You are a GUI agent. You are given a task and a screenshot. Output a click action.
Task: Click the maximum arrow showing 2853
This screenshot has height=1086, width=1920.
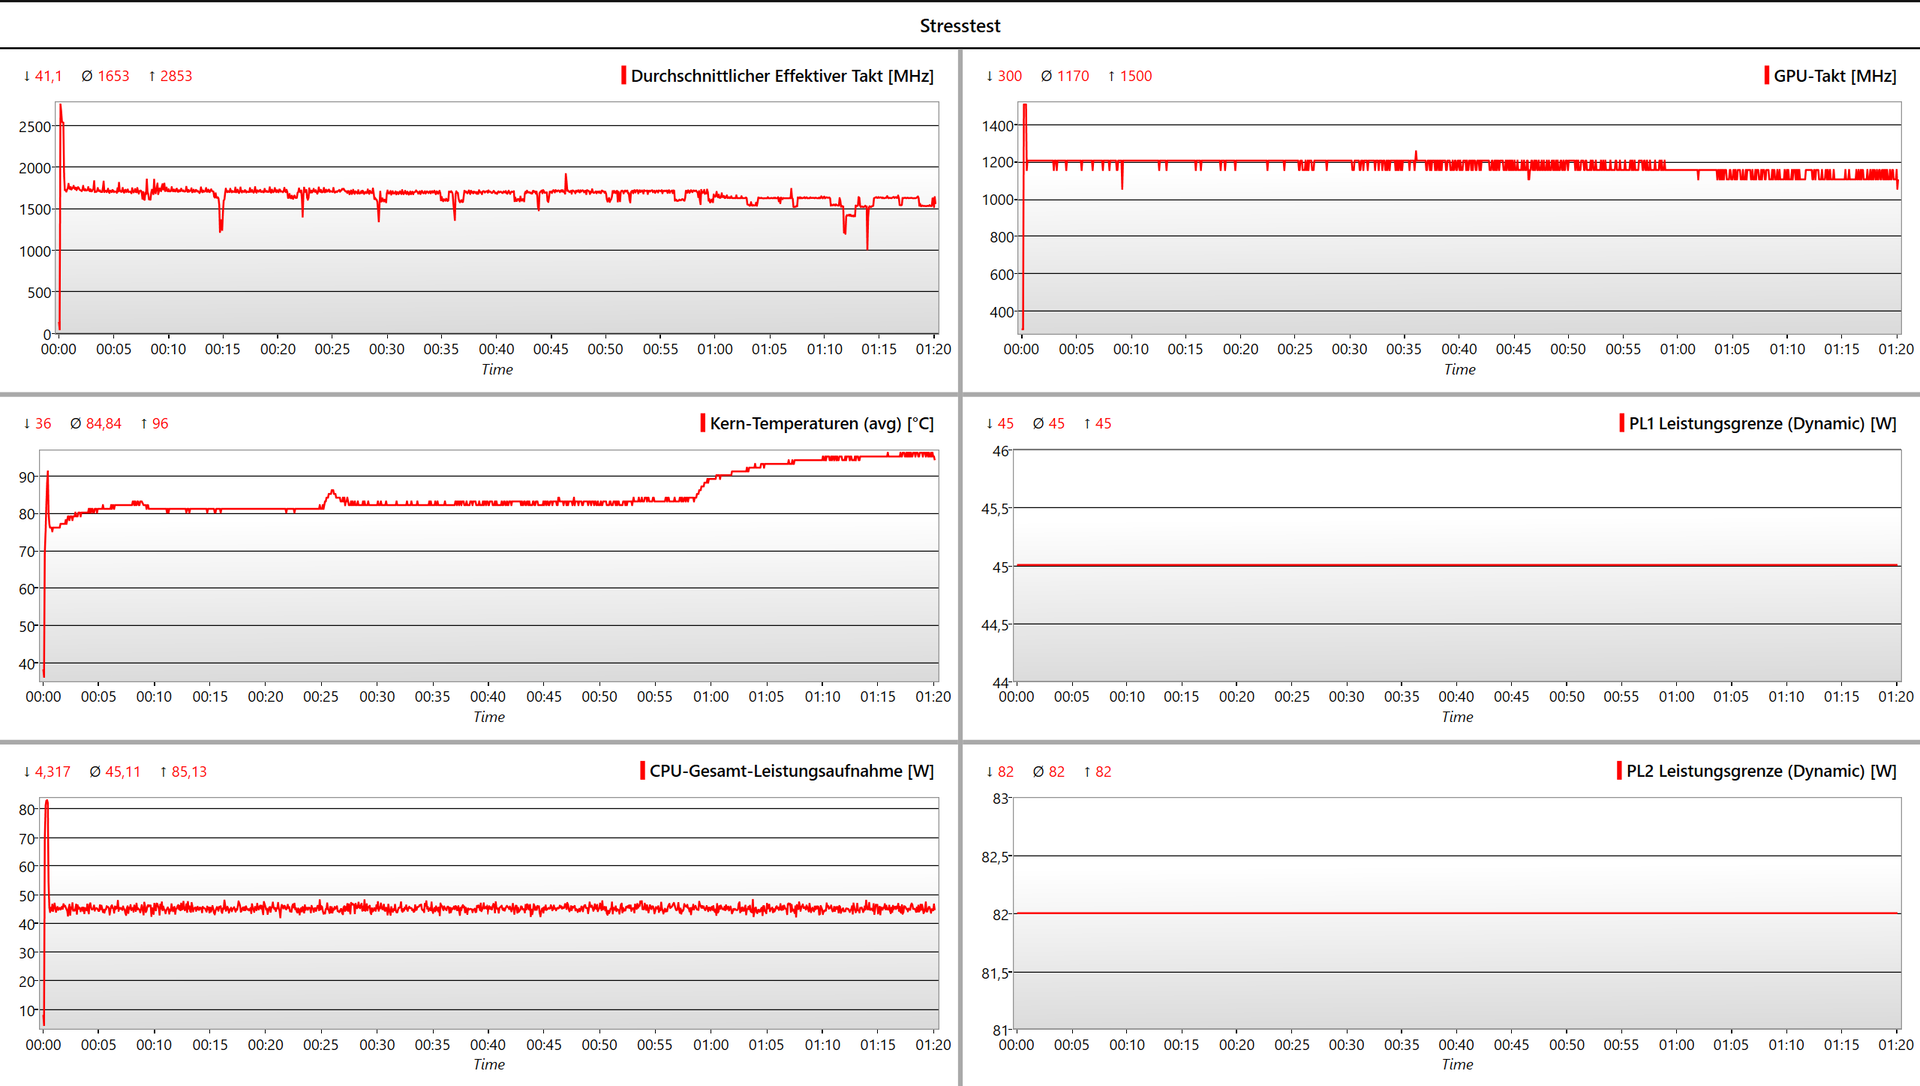pyautogui.click(x=152, y=76)
